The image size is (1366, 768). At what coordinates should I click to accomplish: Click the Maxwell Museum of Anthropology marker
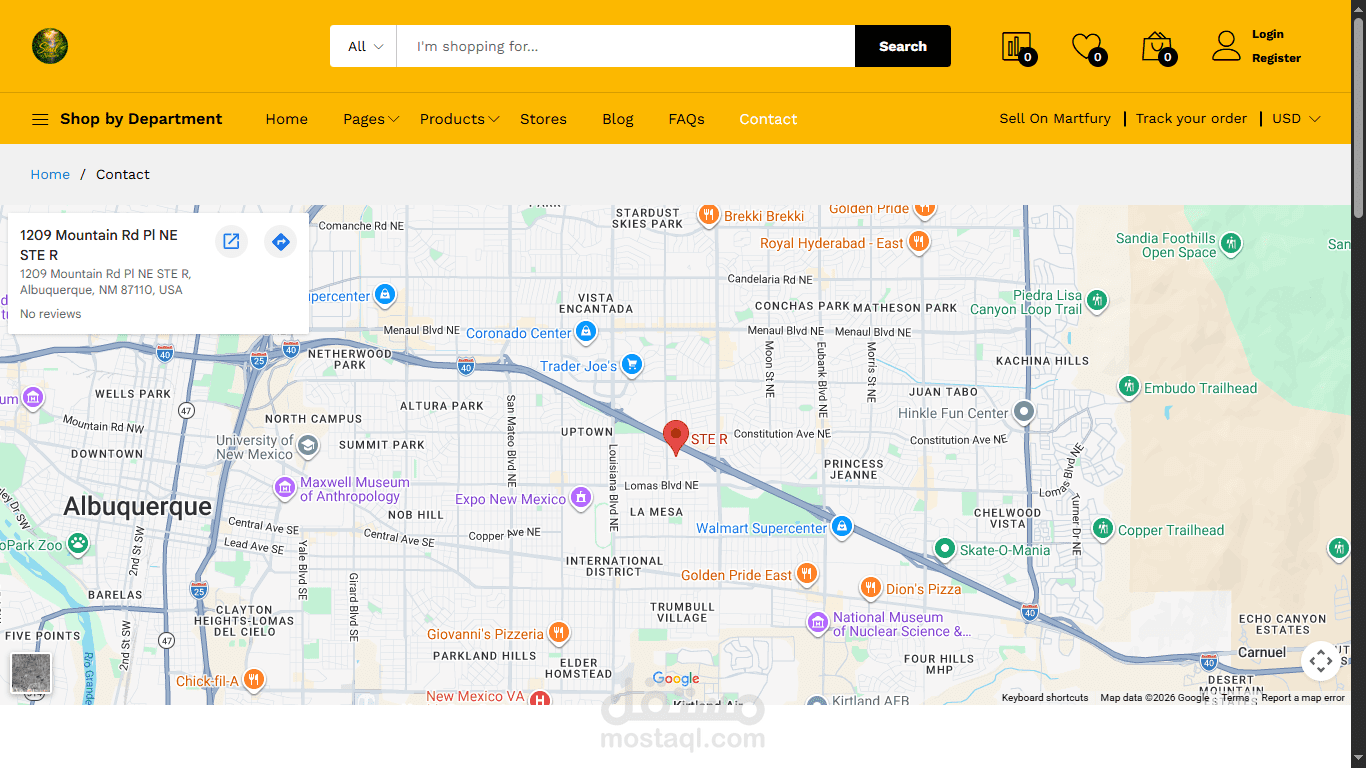coord(285,489)
